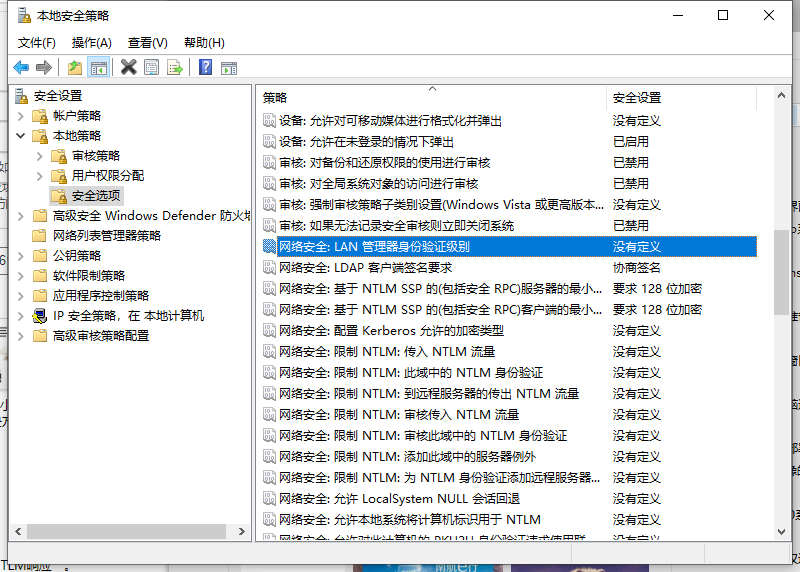
Task: Click the policy icon beside 设备: 允许在未登录的情况下弹出
Action: [269, 141]
